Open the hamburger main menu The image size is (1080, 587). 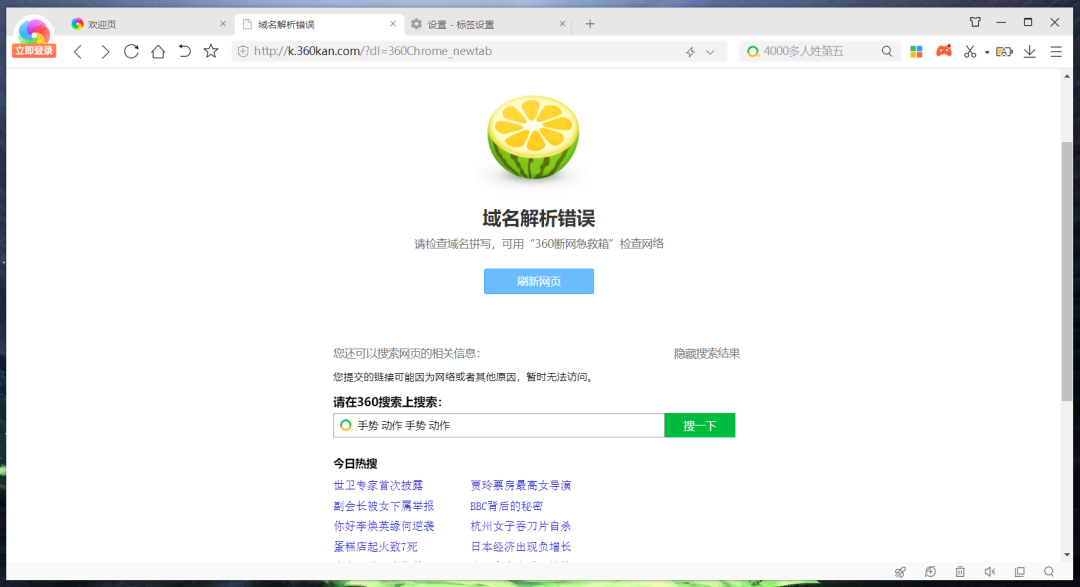[x=1056, y=52]
